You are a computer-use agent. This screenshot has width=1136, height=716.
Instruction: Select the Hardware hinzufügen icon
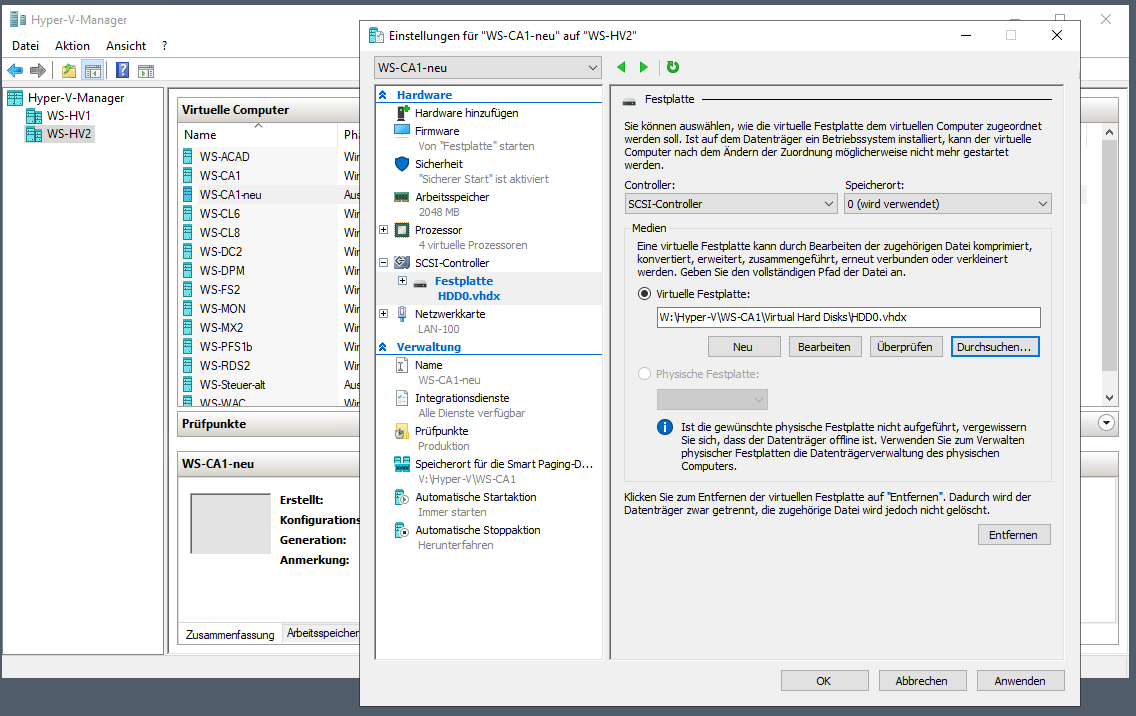click(x=403, y=113)
